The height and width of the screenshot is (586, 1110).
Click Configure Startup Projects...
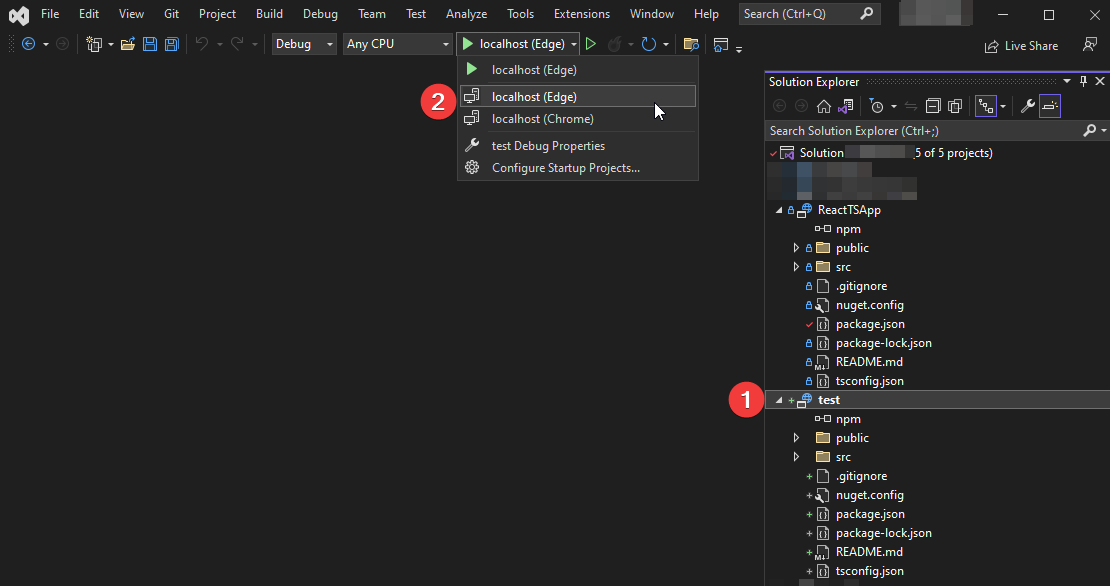[x=577, y=168]
